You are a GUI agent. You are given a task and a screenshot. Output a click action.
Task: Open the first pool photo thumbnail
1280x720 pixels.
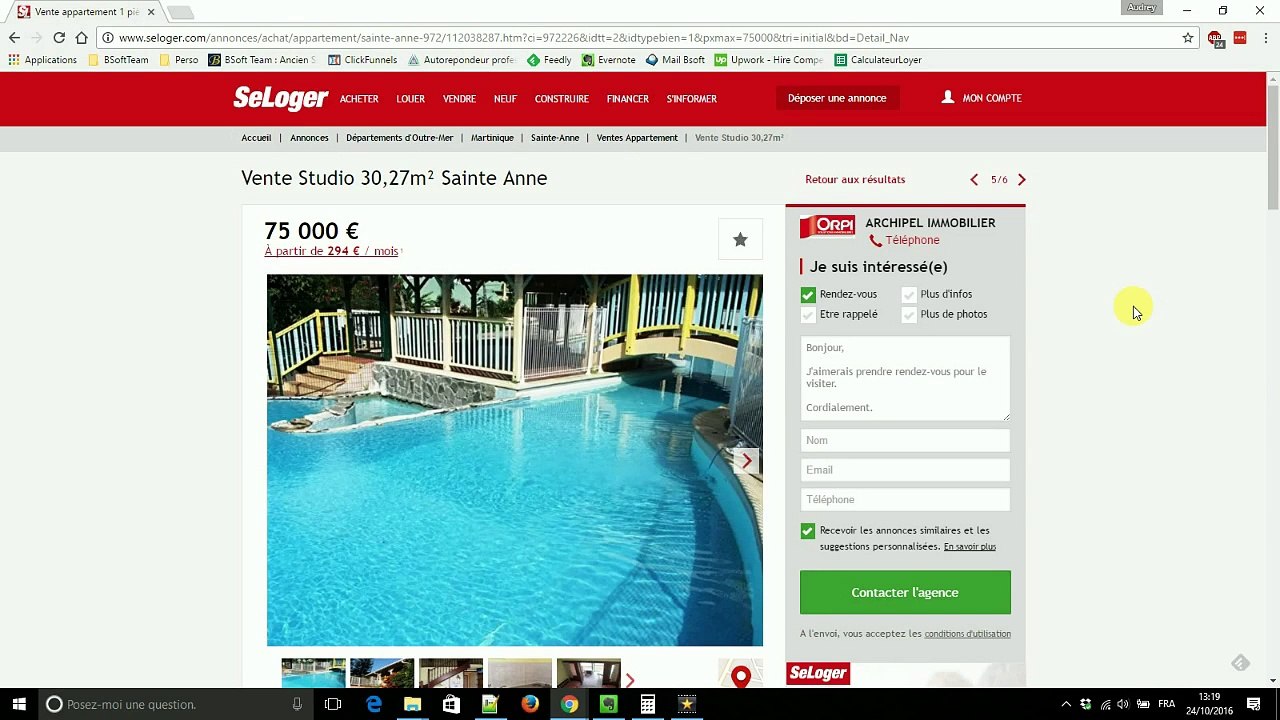313,673
